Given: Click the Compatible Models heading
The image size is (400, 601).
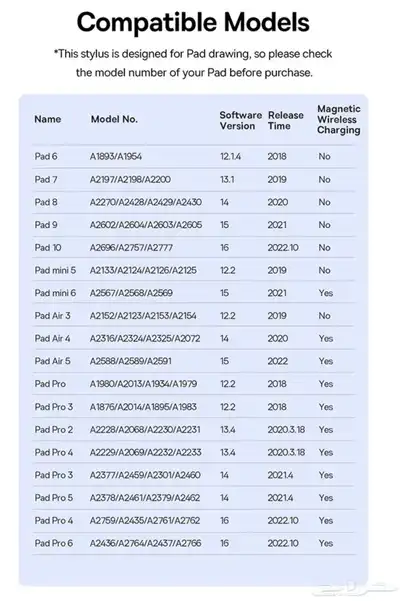Looking at the screenshot, I should click(x=193, y=23).
